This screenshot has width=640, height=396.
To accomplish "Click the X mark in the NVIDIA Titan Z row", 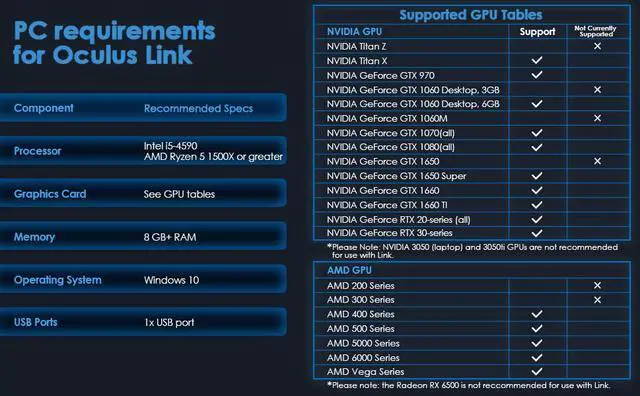I will point(597,46).
